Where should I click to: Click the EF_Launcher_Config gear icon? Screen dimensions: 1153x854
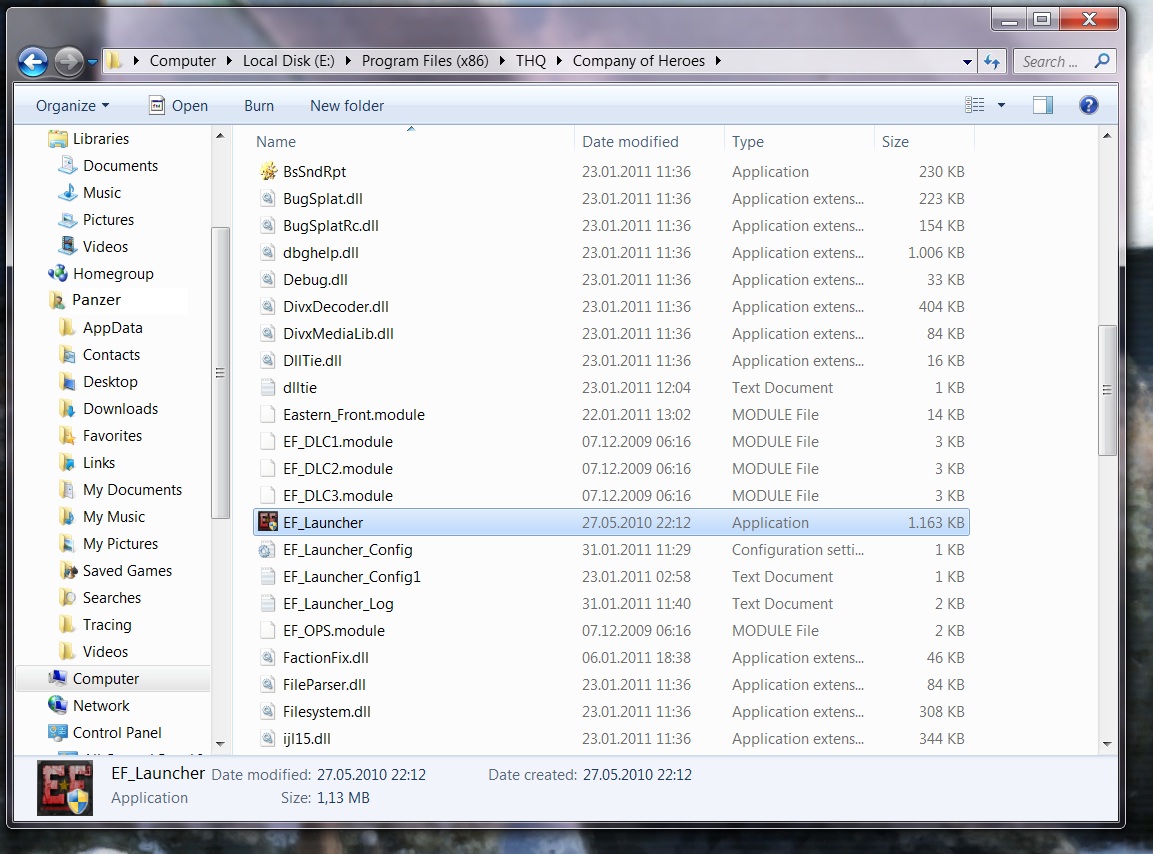pos(268,549)
